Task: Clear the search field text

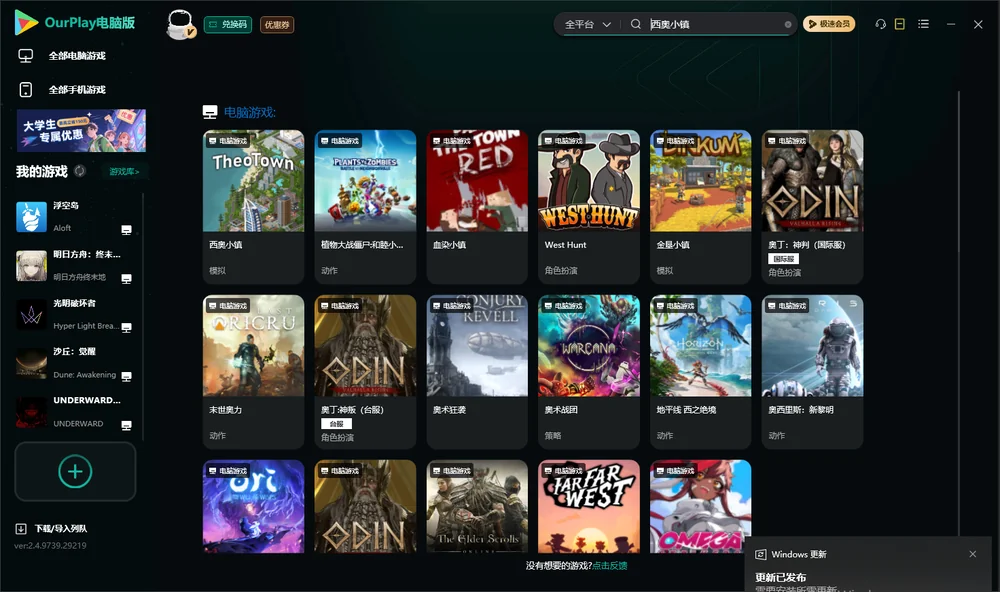Action: [788, 24]
